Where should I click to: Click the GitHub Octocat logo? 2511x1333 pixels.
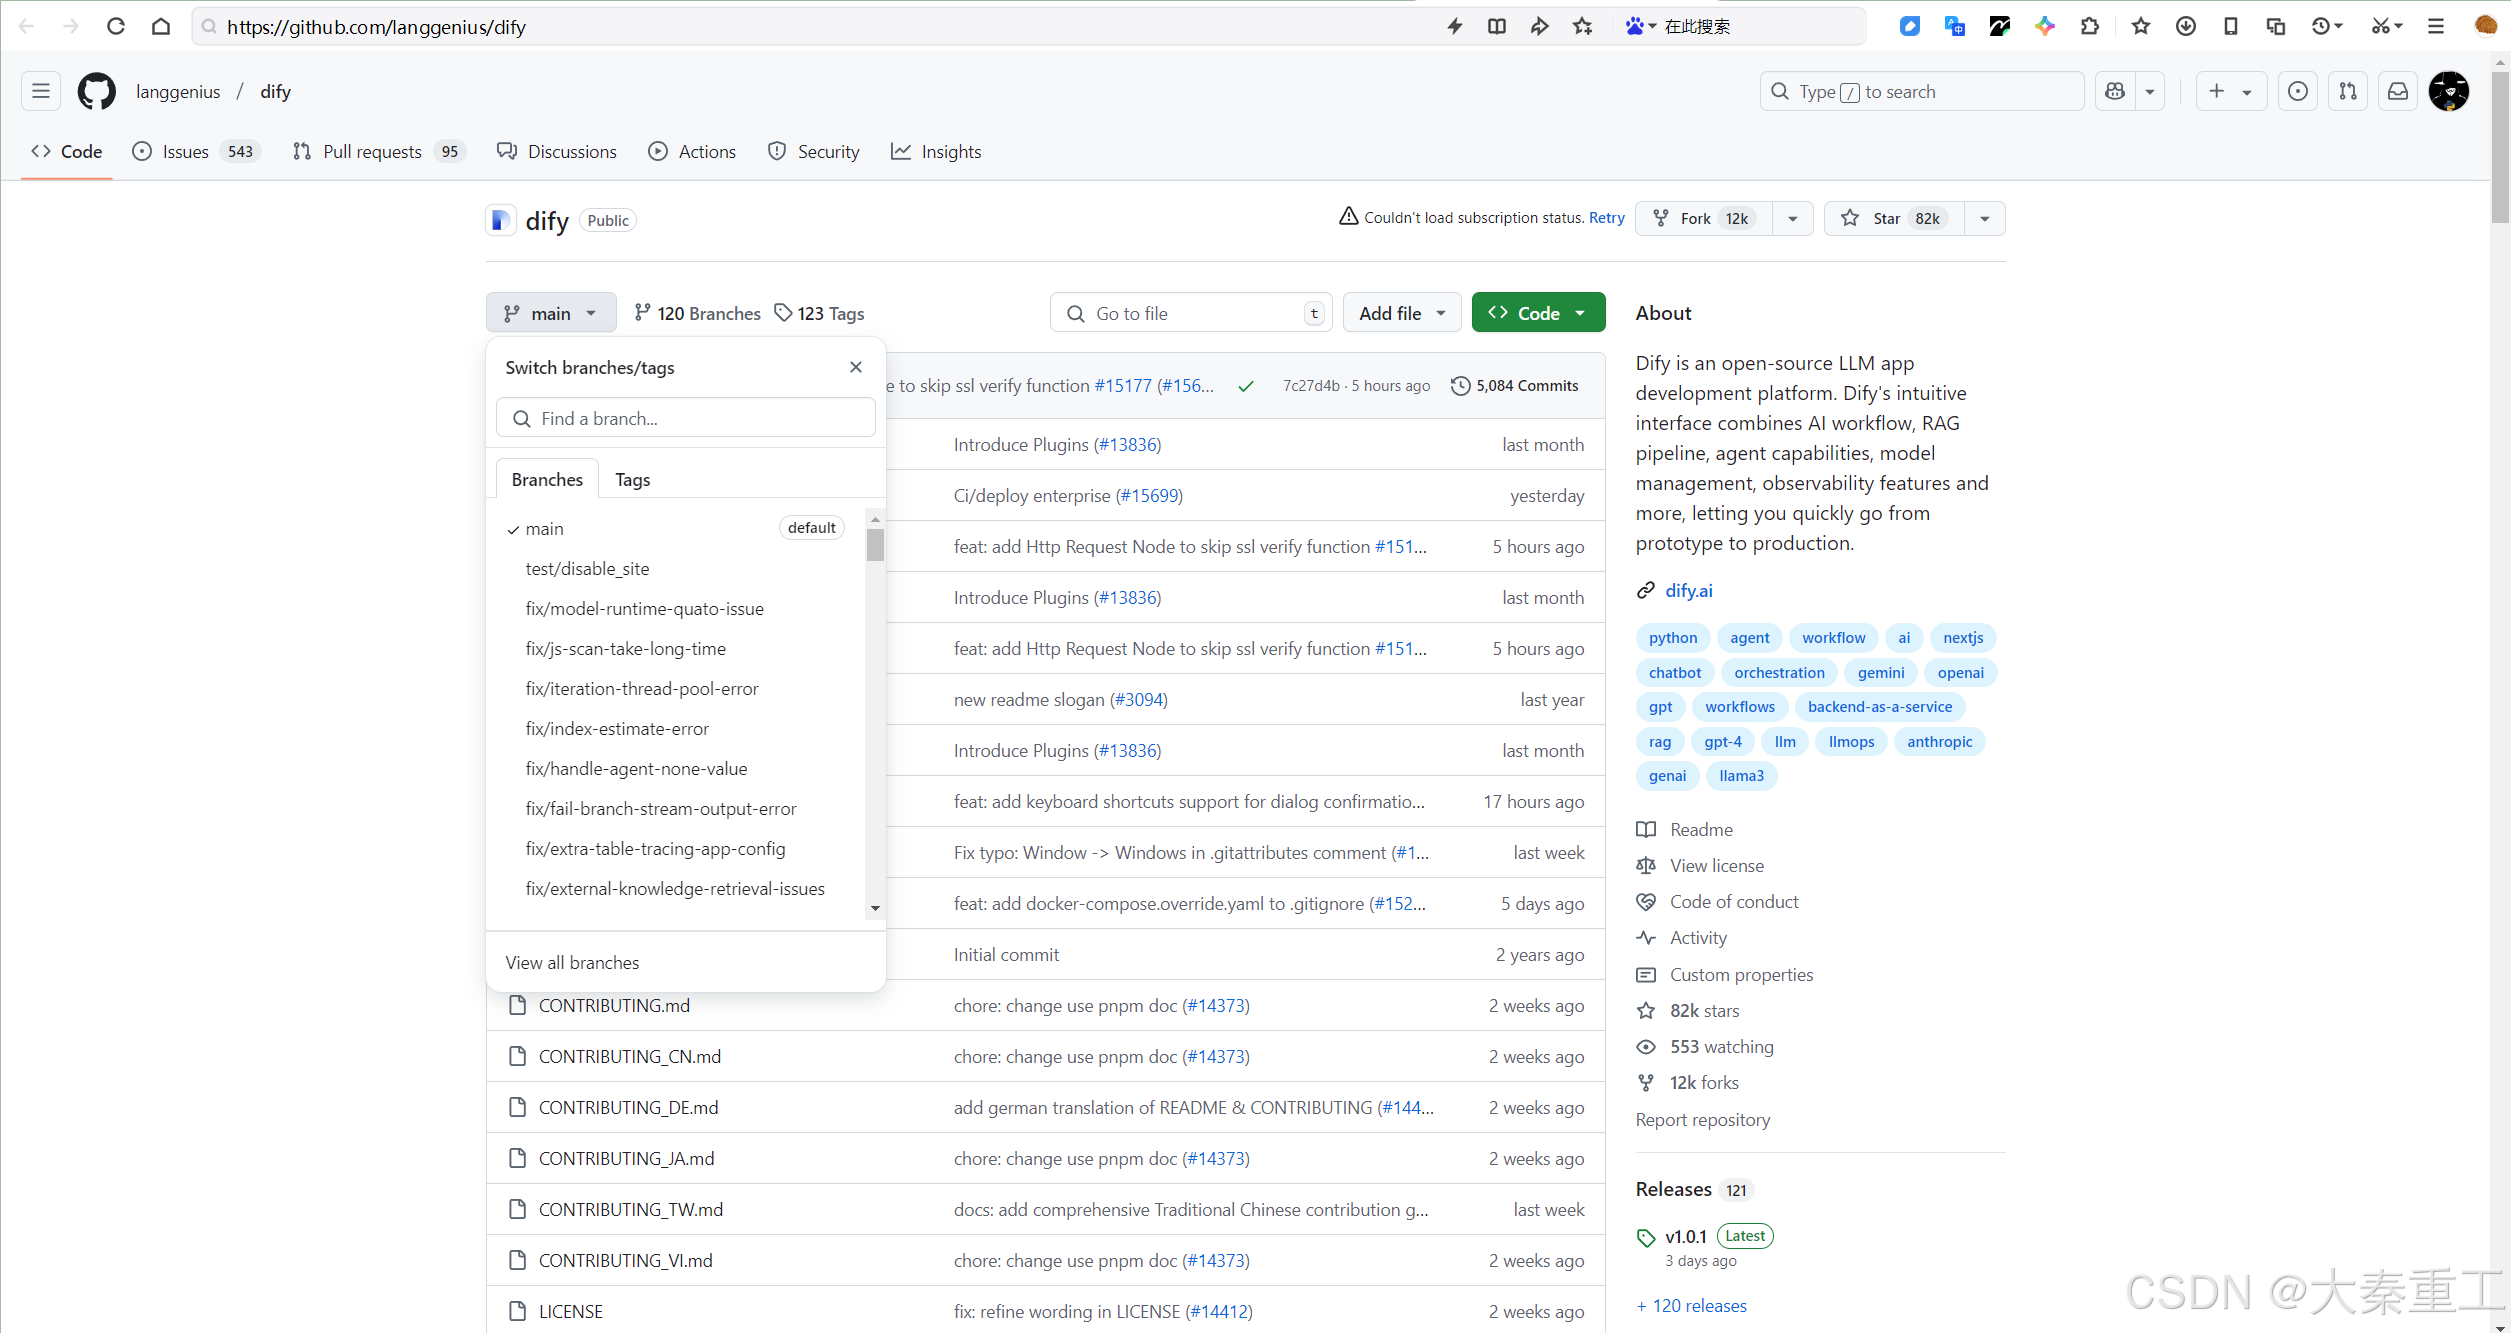pos(97,92)
